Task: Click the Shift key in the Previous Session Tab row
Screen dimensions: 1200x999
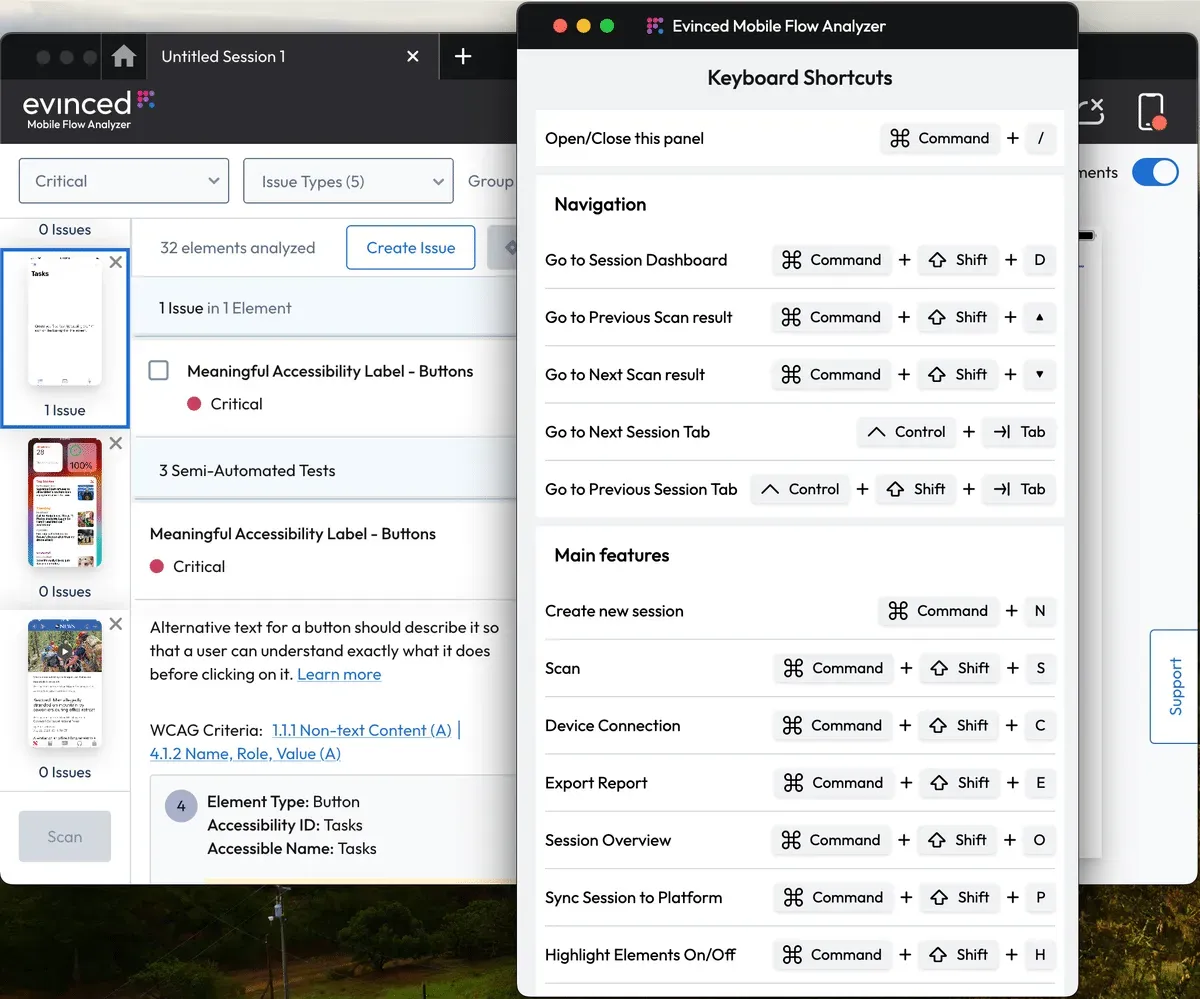Action: pos(916,489)
